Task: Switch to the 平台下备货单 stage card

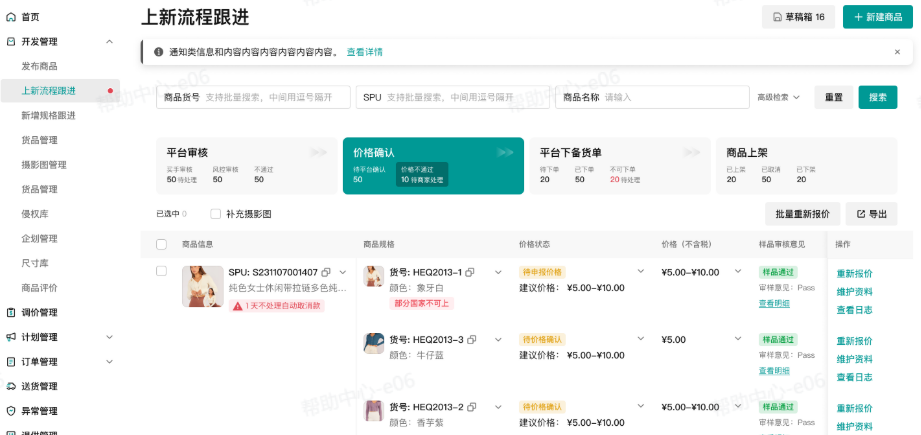Action: point(620,166)
